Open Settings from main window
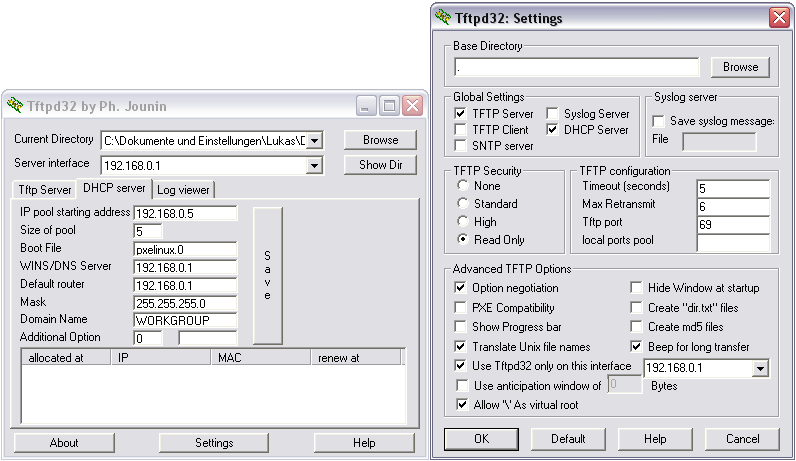The width and height of the screenshot is (796, 461). [214, 443]
